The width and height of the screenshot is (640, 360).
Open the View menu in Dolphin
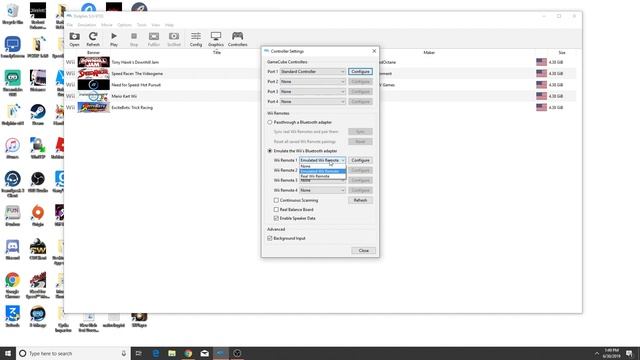click(156, 25)
